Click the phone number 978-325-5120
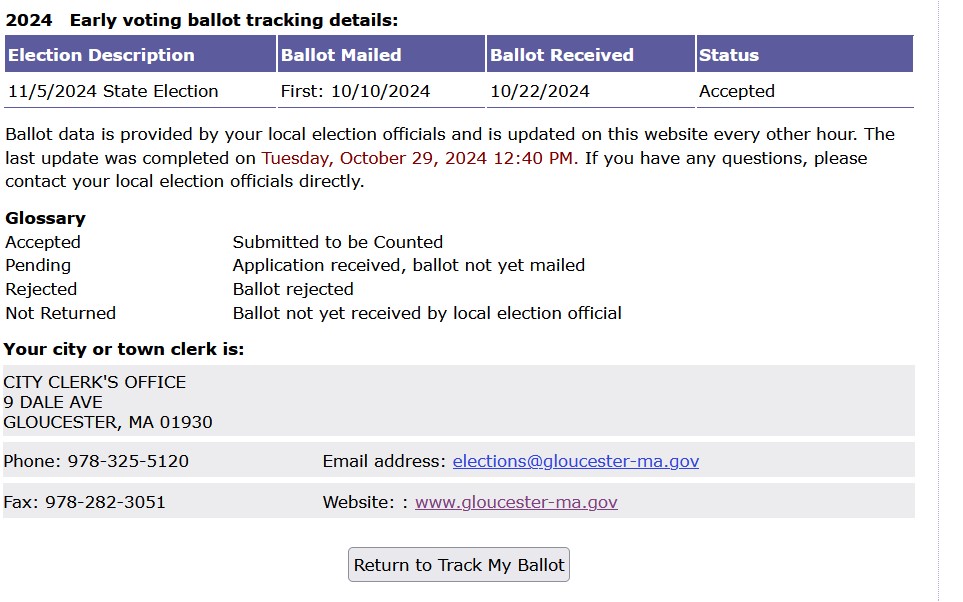 (x=128, y=461)
